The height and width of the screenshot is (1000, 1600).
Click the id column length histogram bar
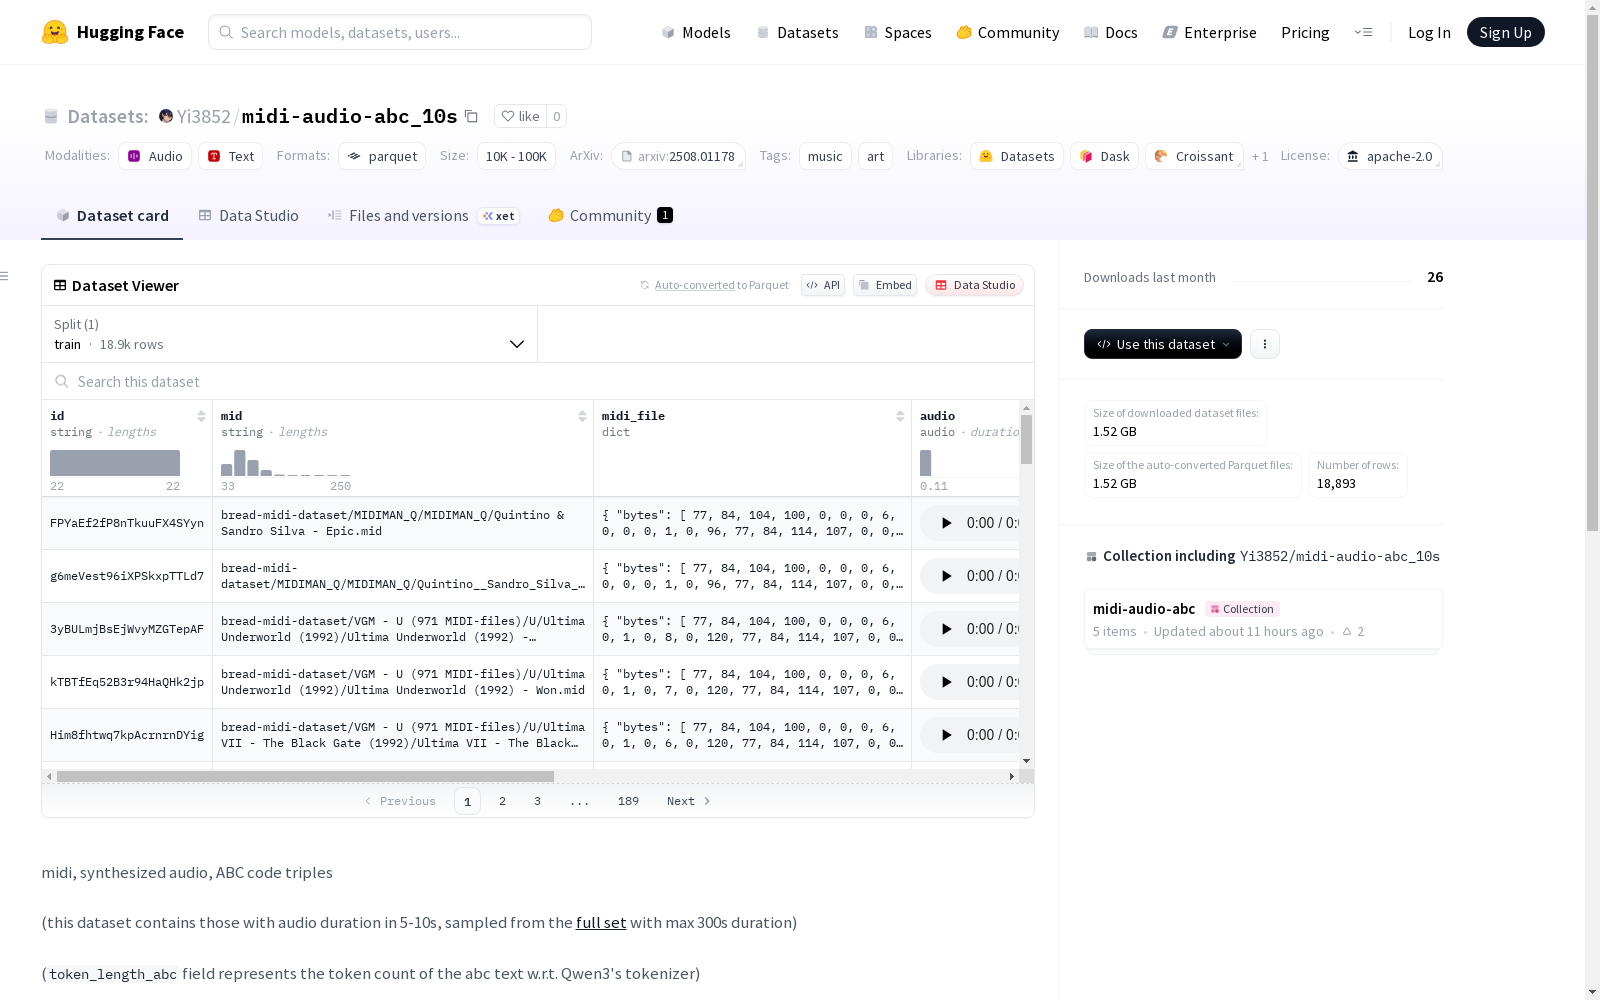(115, 463)
